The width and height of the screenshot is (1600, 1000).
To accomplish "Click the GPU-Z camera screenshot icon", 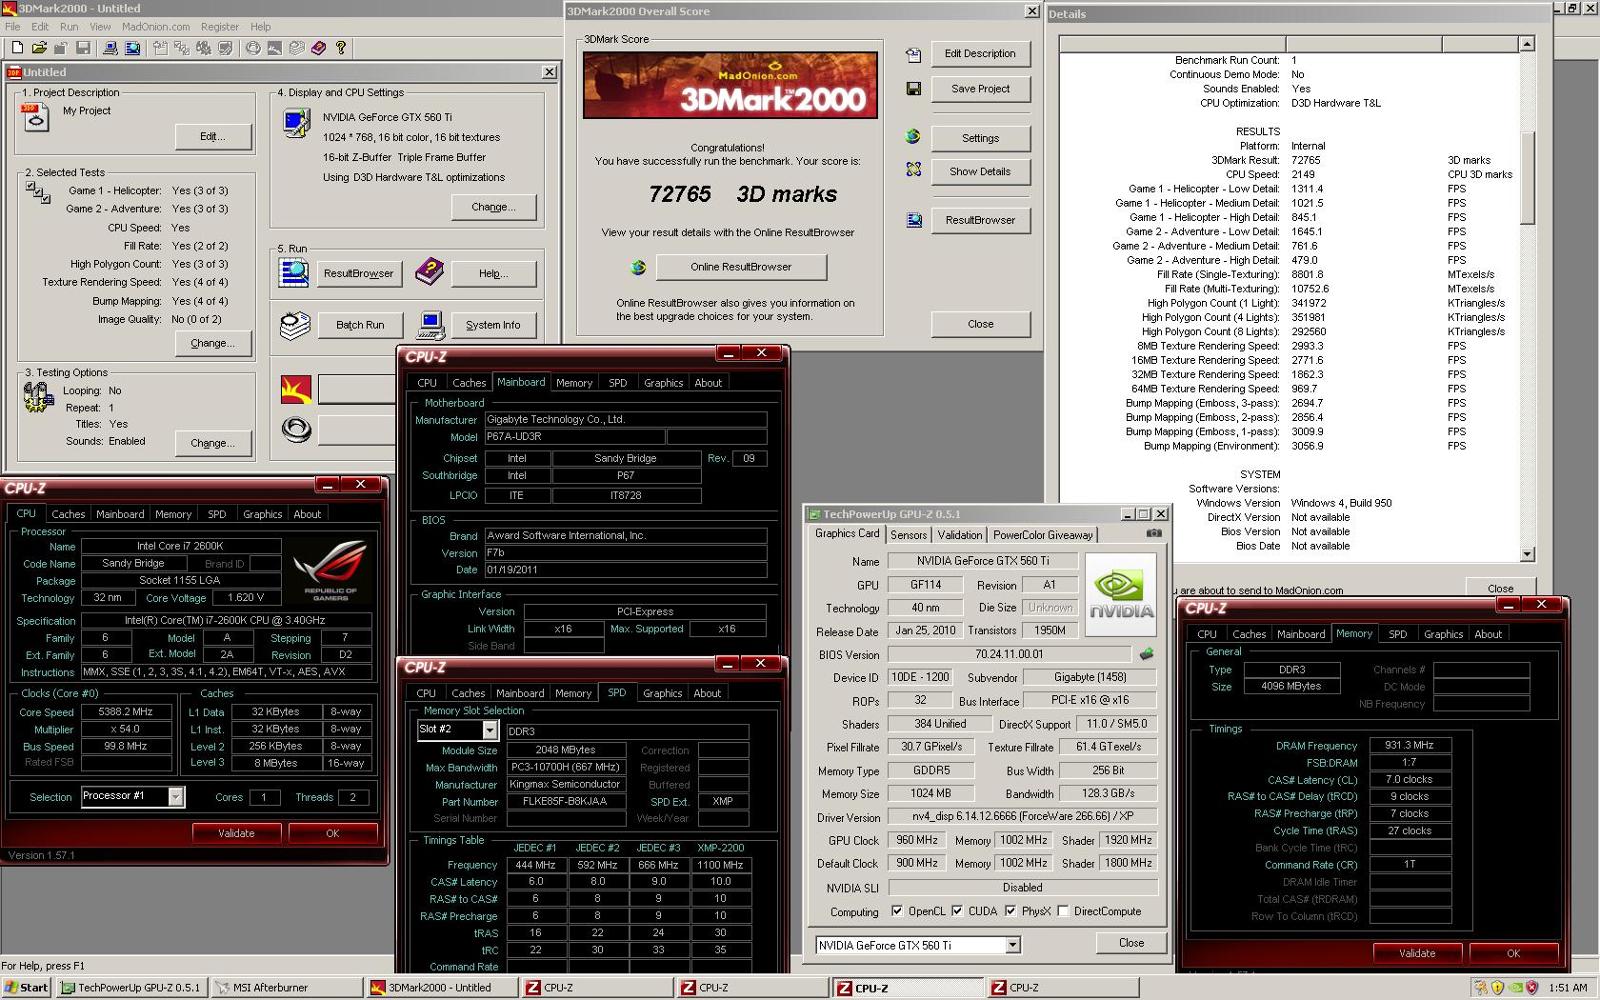I will coord(1153,534).
